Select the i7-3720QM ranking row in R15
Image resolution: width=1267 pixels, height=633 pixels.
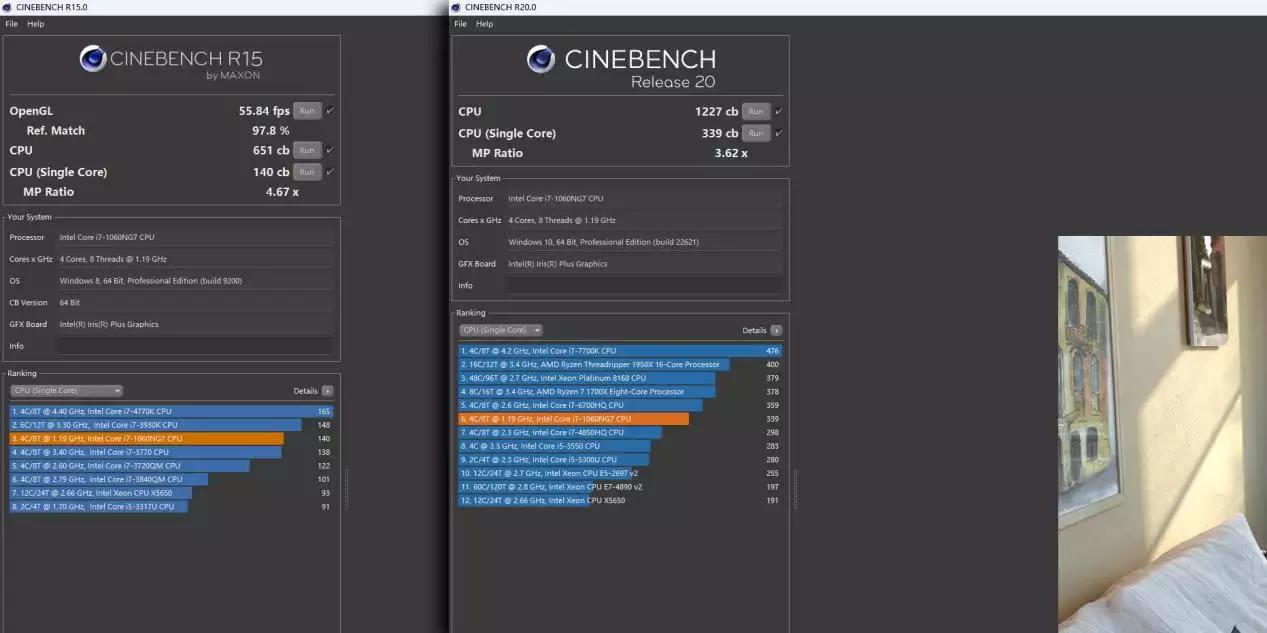point(171,465)
